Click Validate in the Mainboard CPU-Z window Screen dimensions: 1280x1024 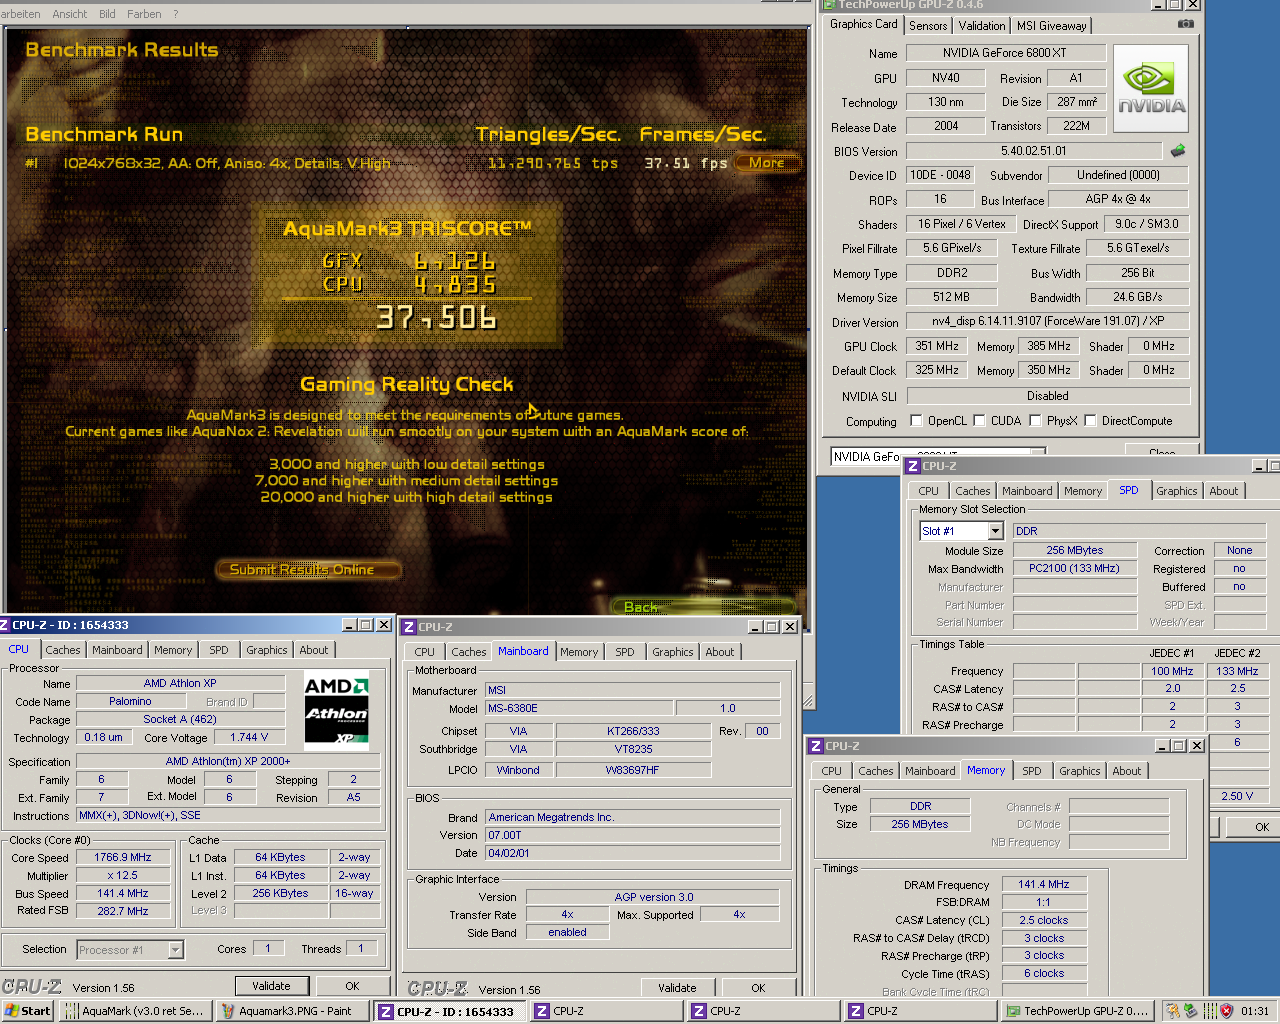tap(677, 988)
